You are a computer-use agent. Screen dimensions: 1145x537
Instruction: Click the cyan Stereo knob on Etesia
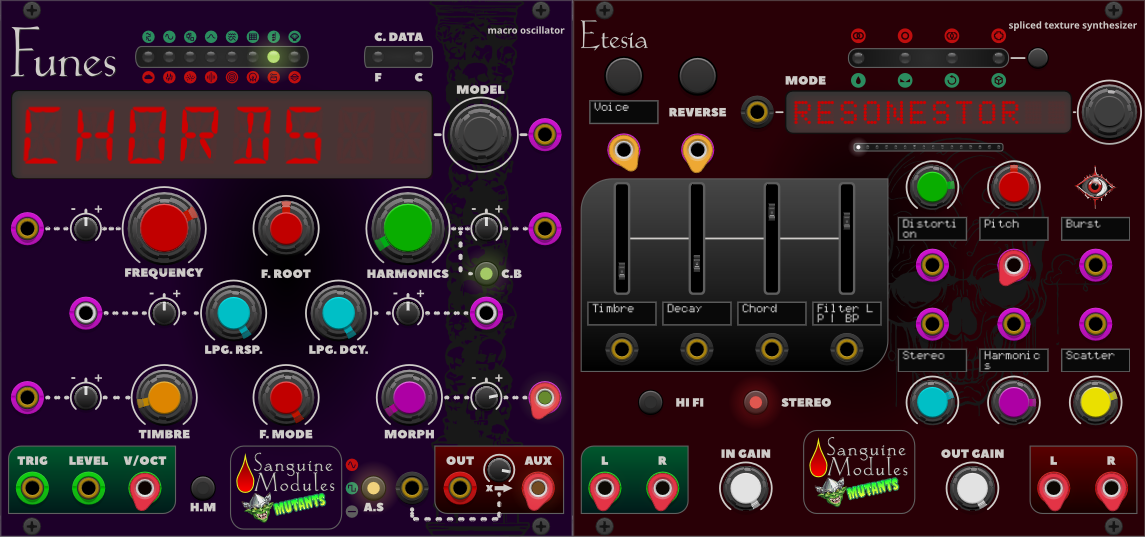(x=931, y=403)
